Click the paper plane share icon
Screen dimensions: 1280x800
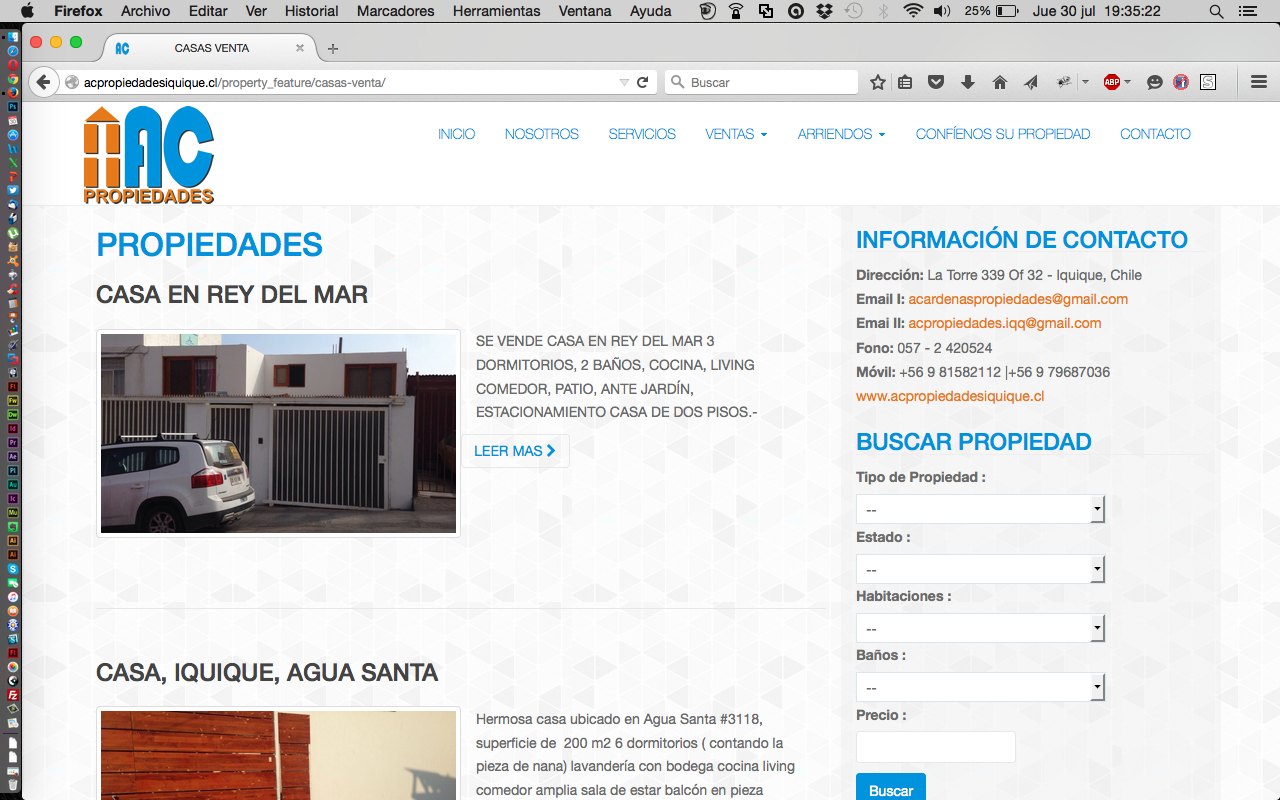pos(1031,82)
